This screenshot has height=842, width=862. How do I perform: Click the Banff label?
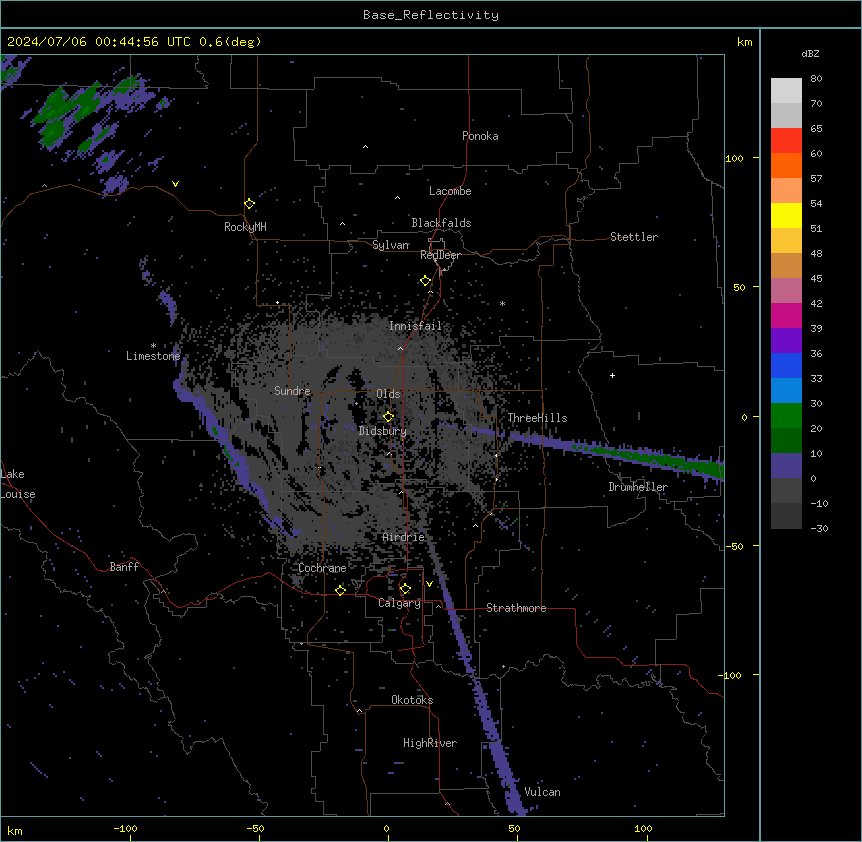[x=124, y=567]
